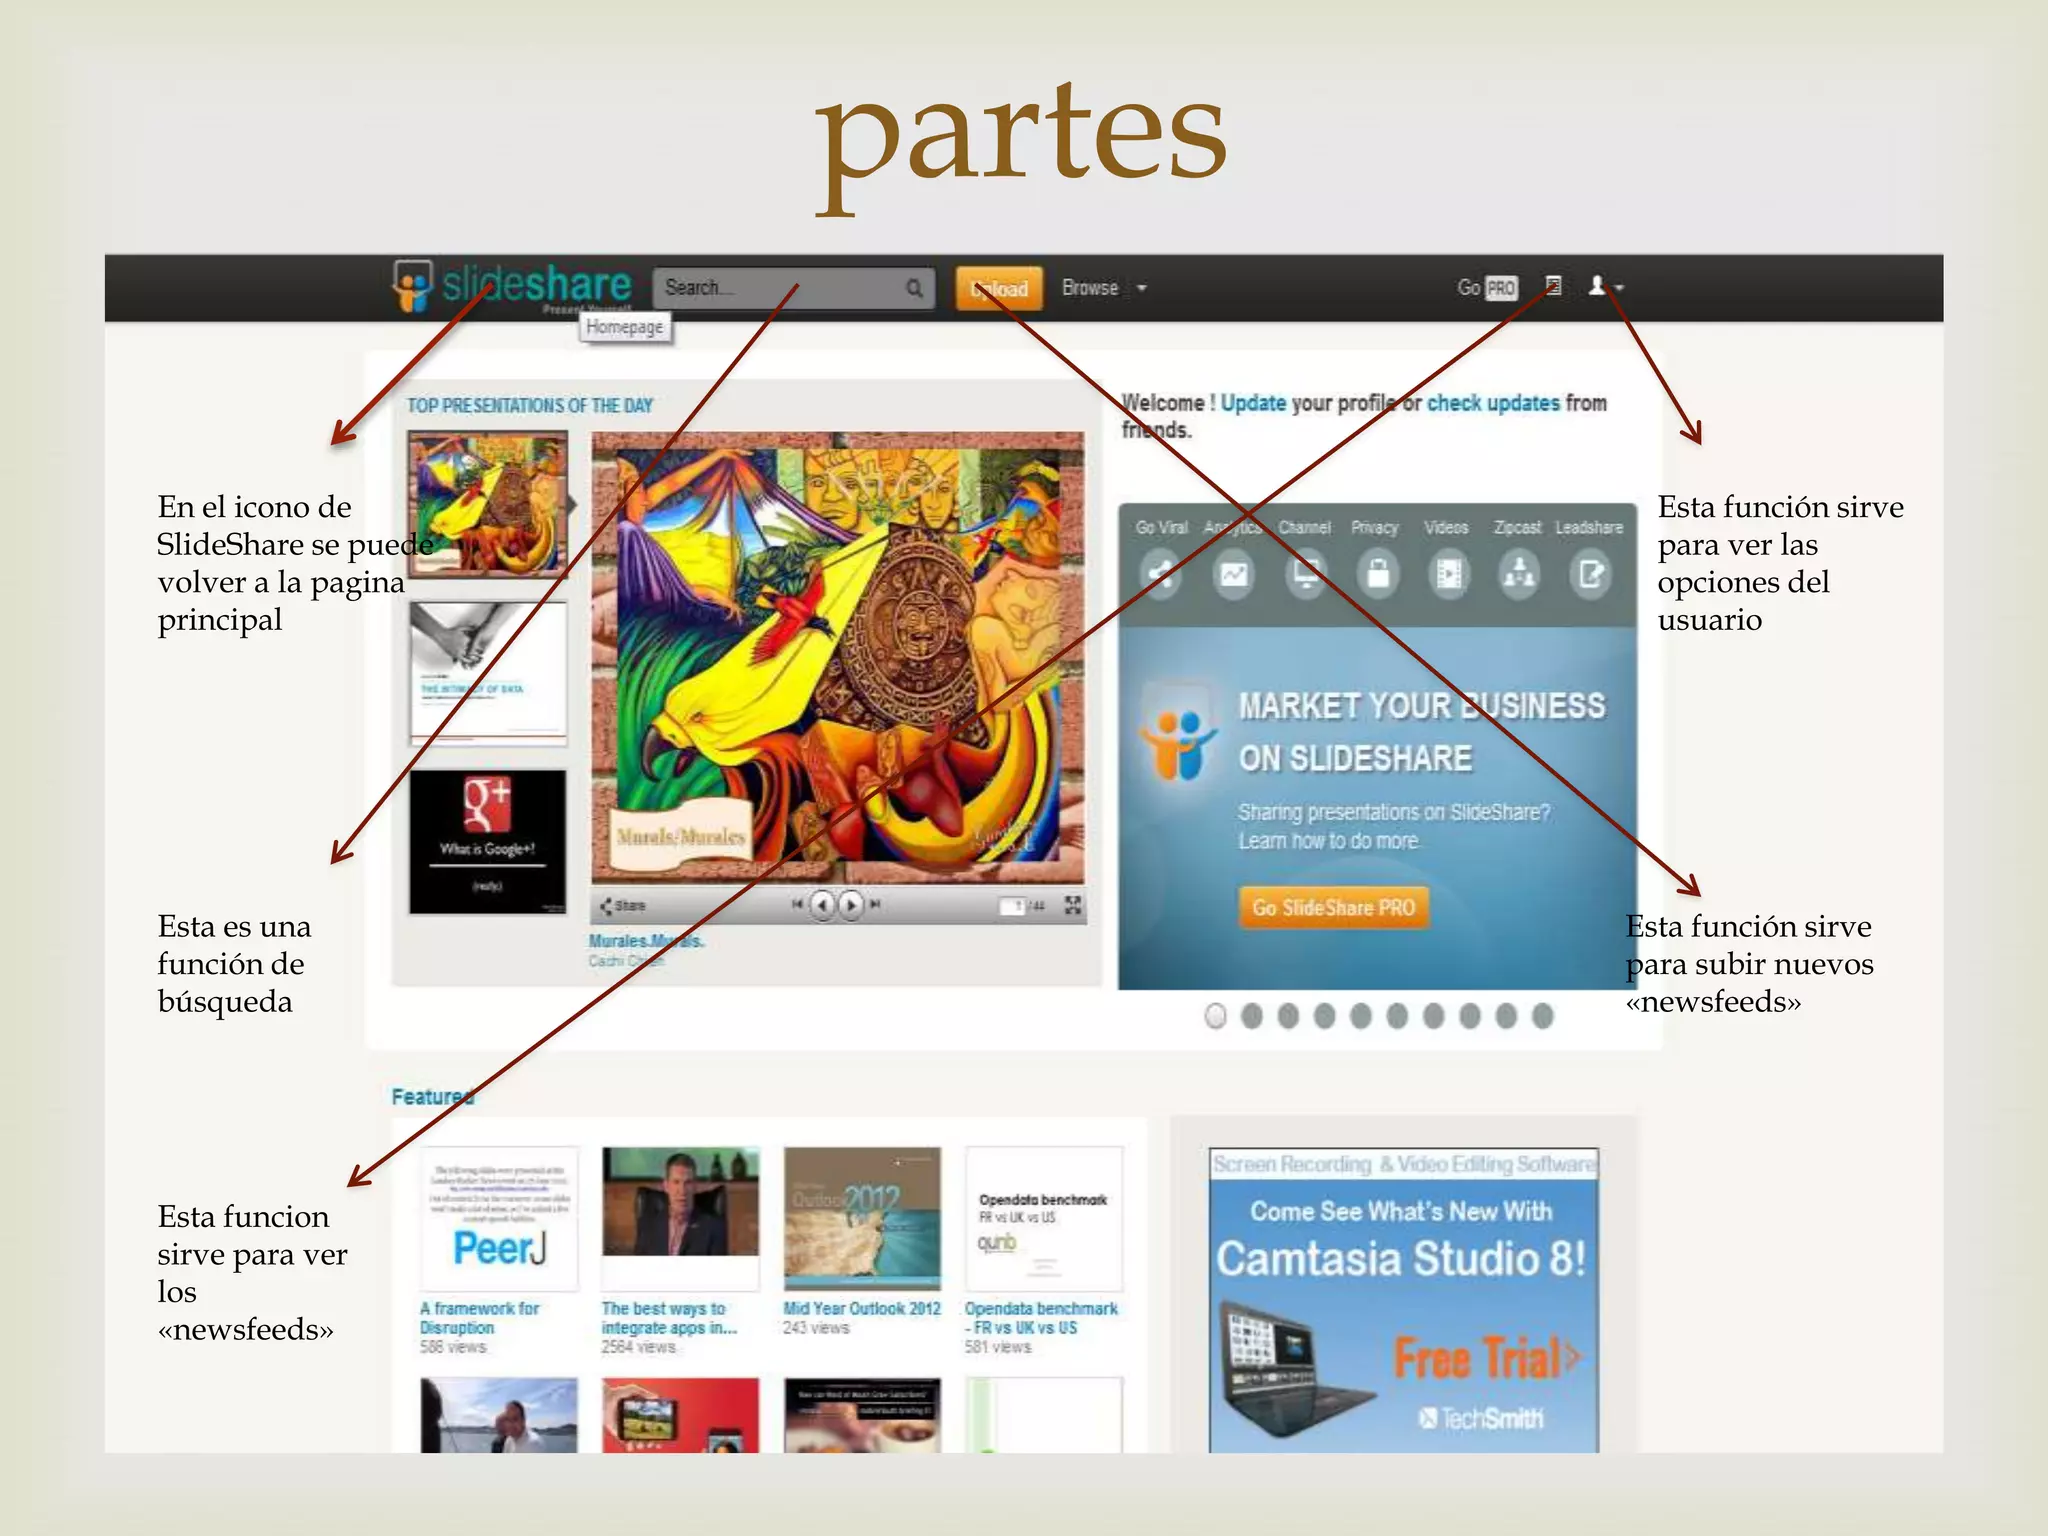Click the orange Upload button

pos(999,289)
